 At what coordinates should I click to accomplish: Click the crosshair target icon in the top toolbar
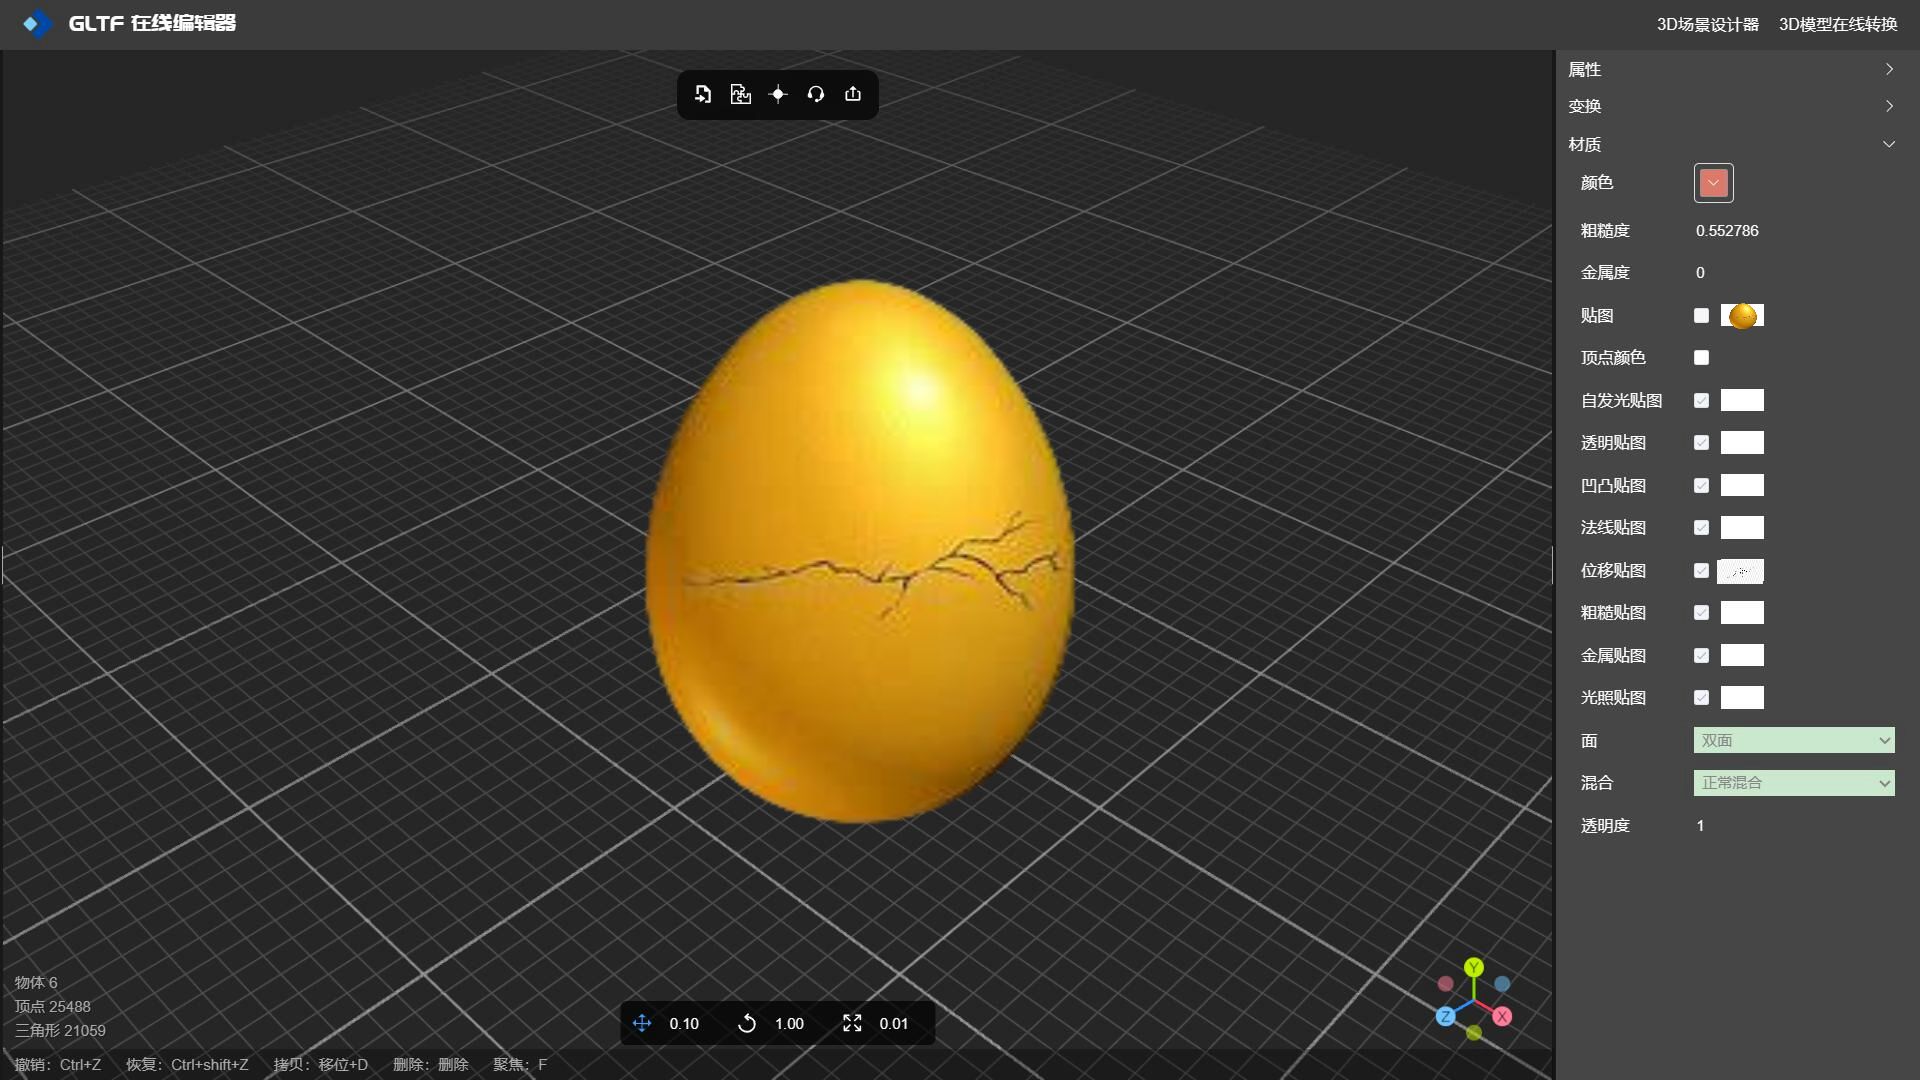point(778,94)
